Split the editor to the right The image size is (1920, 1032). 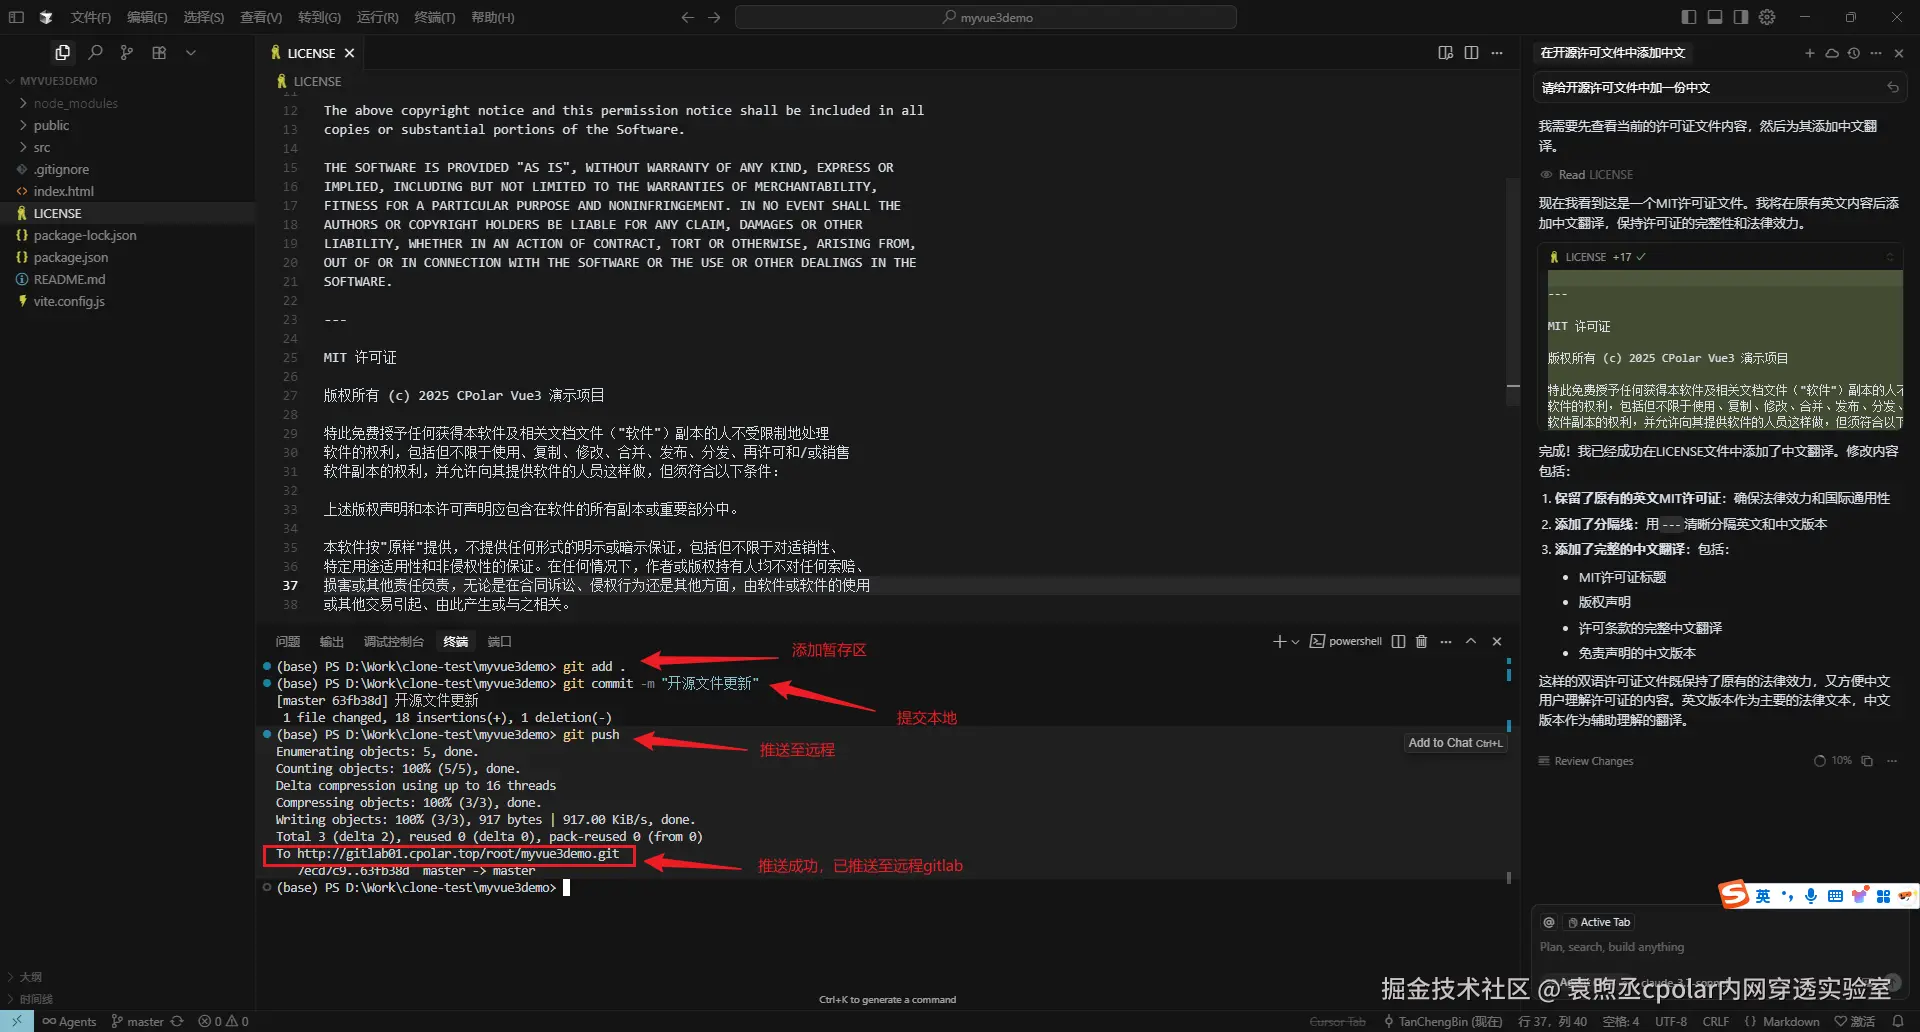click(x=1471, y=53)
